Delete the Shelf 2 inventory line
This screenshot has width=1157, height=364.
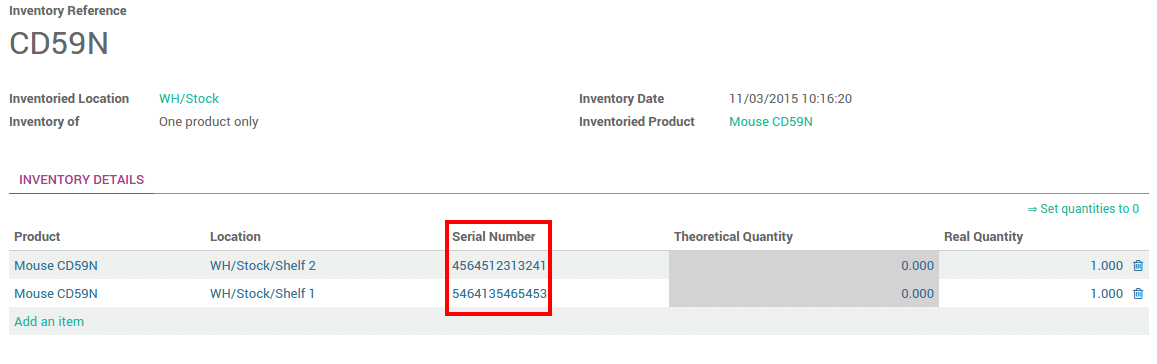click(x=1138, y=266)
